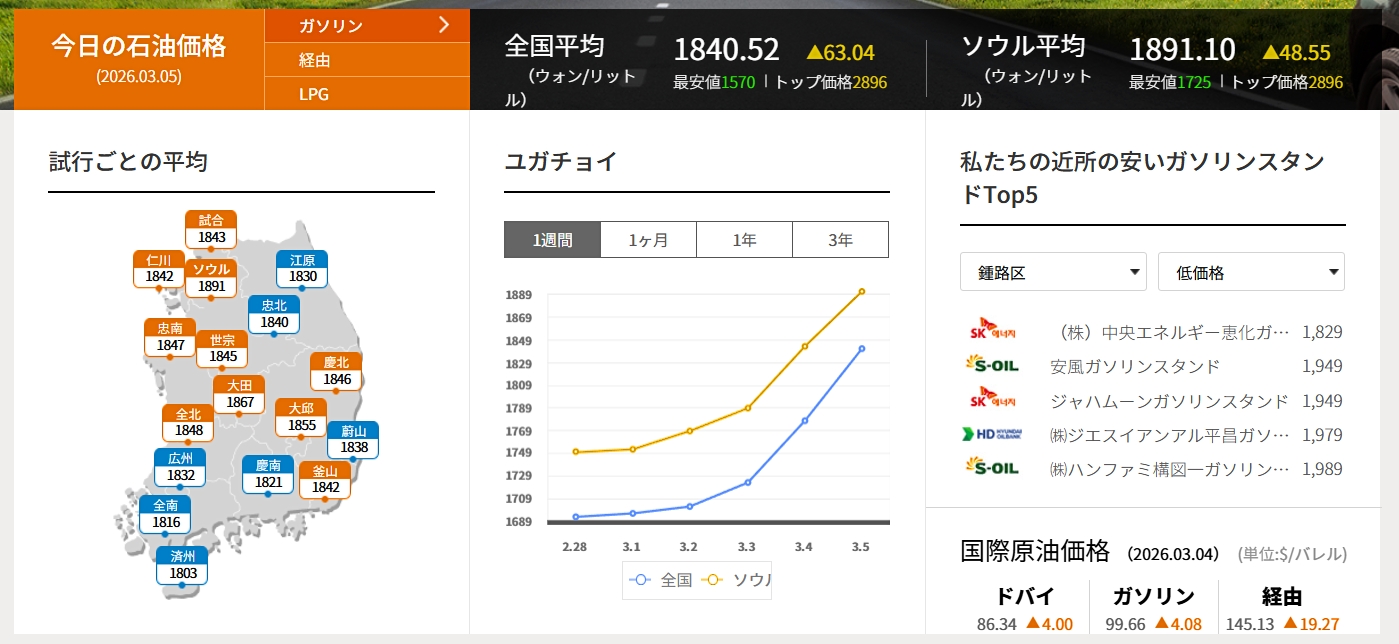Select the ガソリン fuel type arrow
The image size is (1399, 644).
pyautogui.click(x=444, y=26)
